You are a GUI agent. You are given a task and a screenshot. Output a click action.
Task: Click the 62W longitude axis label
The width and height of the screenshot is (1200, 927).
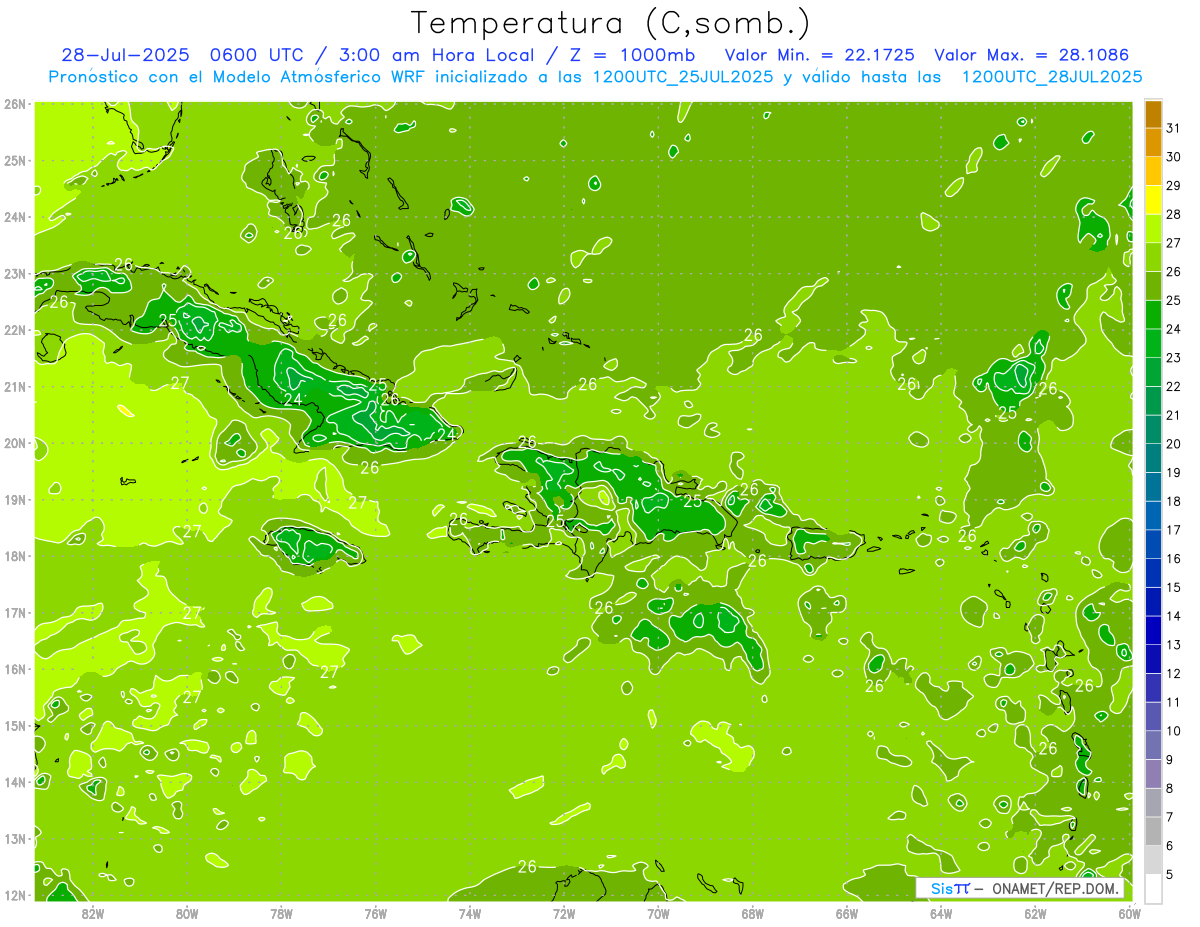pyautogui.click(x=1036, y=913)
